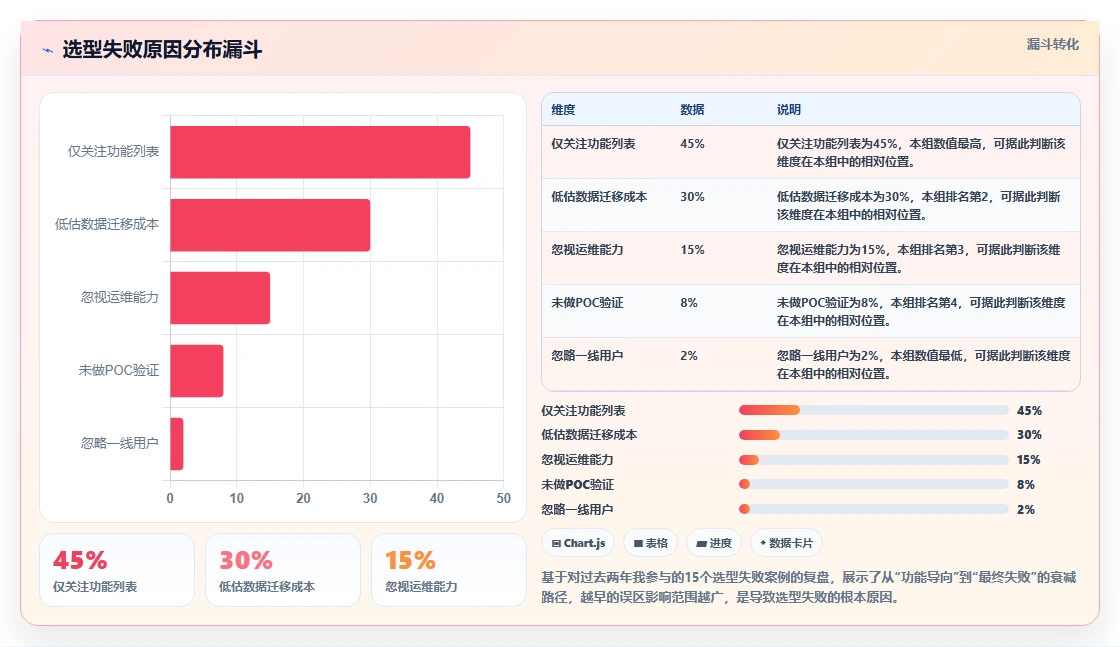Click the Chart.js chip
1120x647 pixels.
pos(578,543)
